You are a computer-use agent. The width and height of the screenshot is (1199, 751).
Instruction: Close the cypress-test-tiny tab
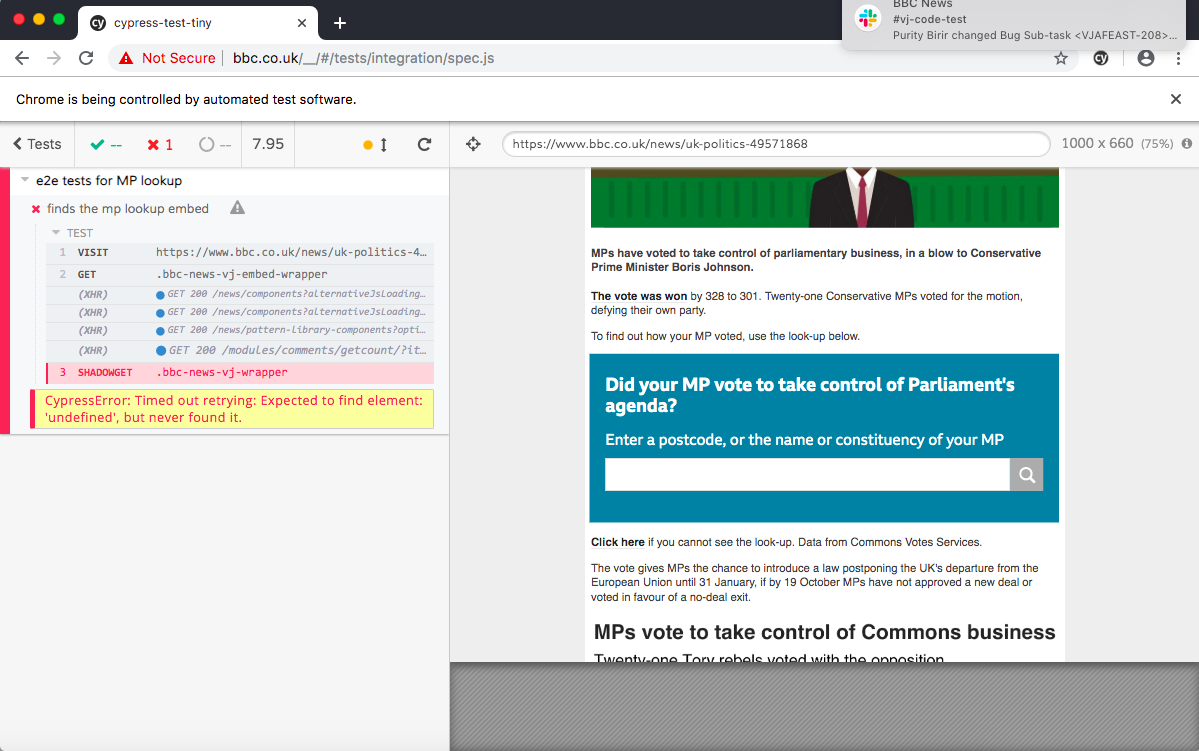pyautogui.click(x=302, y=23)
